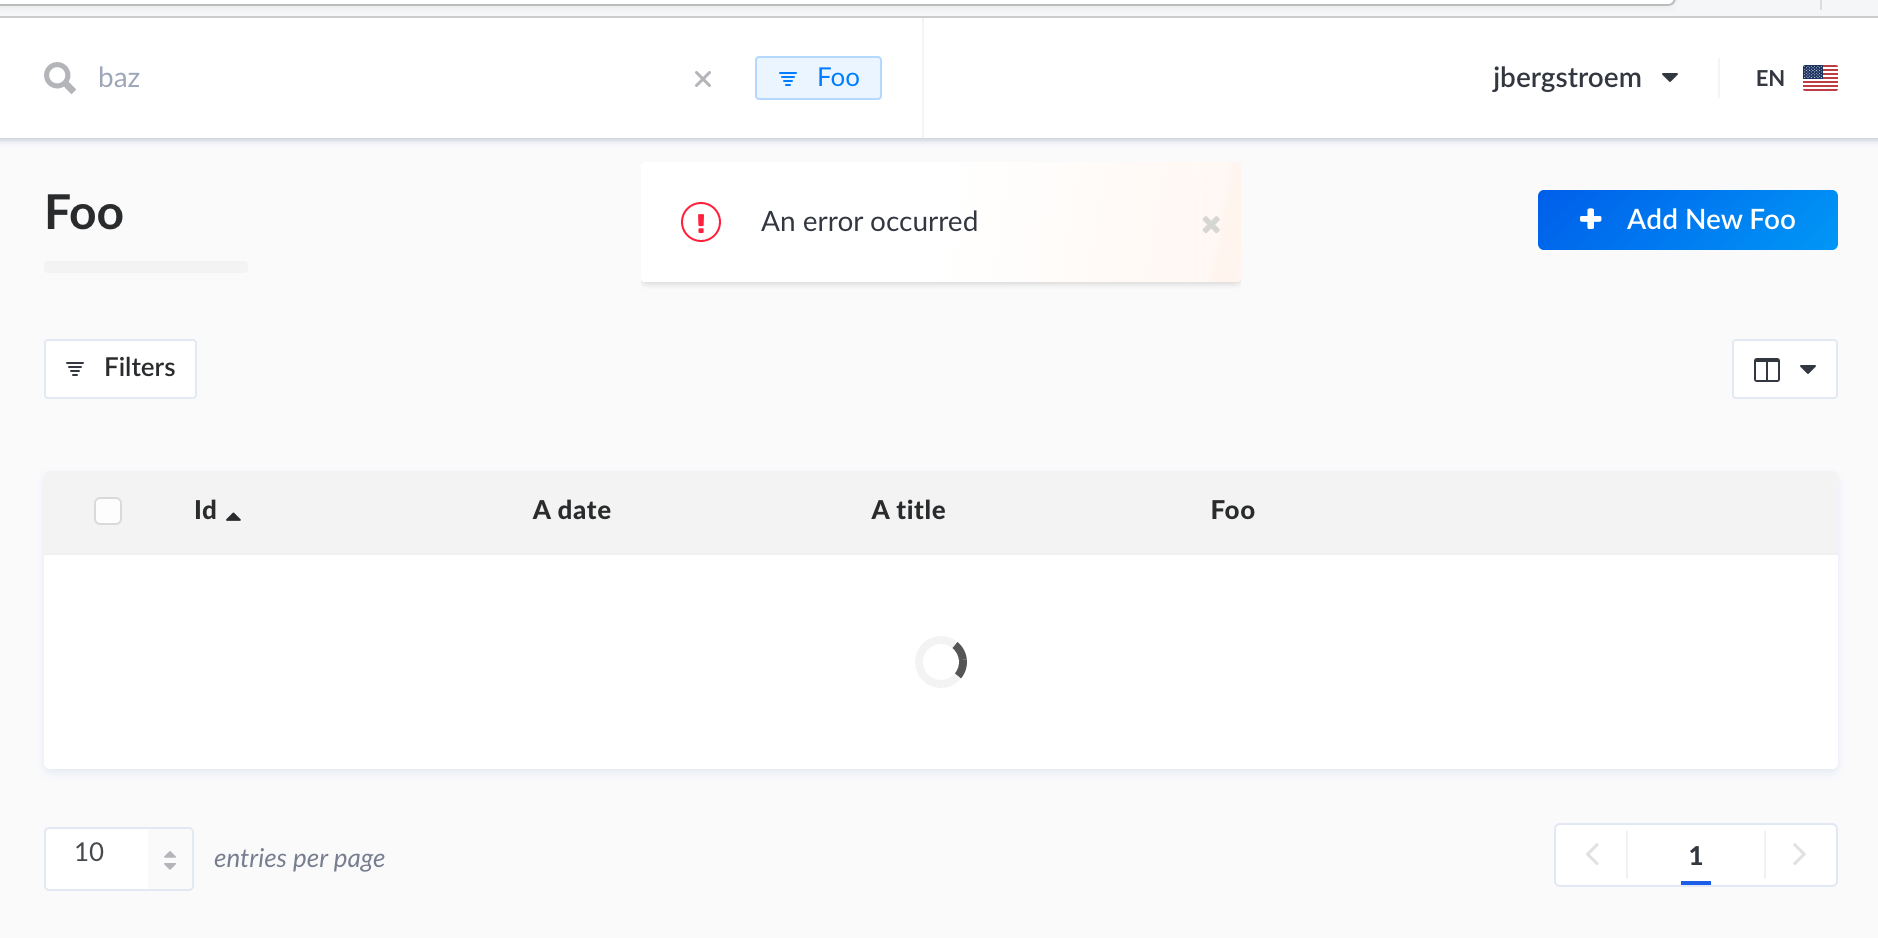
Task: Dismiss the search query with the X icon
Action: [704, 78]
